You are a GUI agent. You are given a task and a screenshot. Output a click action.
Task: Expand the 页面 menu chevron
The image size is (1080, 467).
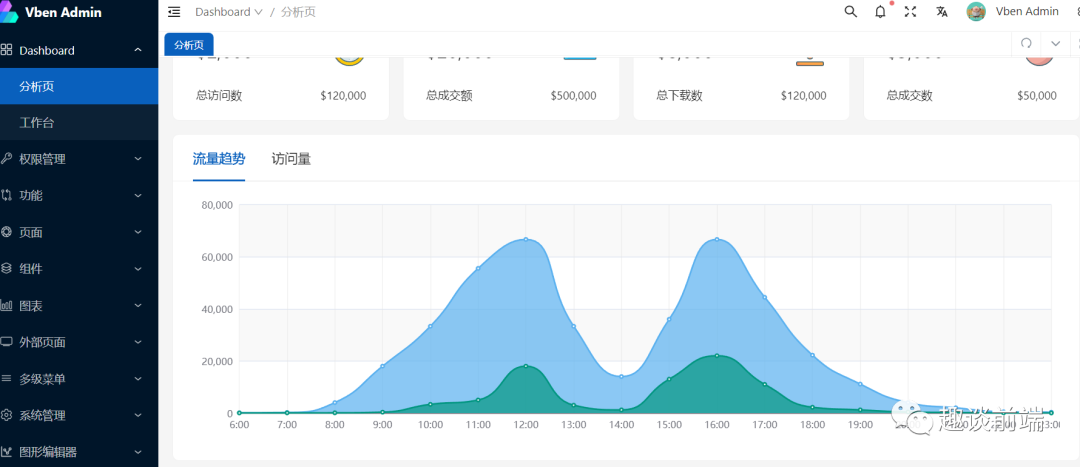(138, 232)
